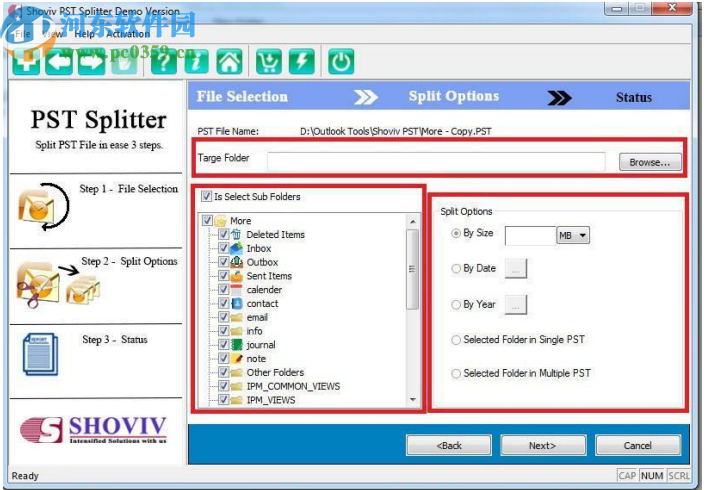Image resolution: width=711 pixels, height=490 pixels.
Task: Click the contact address book icon
Action: pyautogui.click(x=236, y=303)
